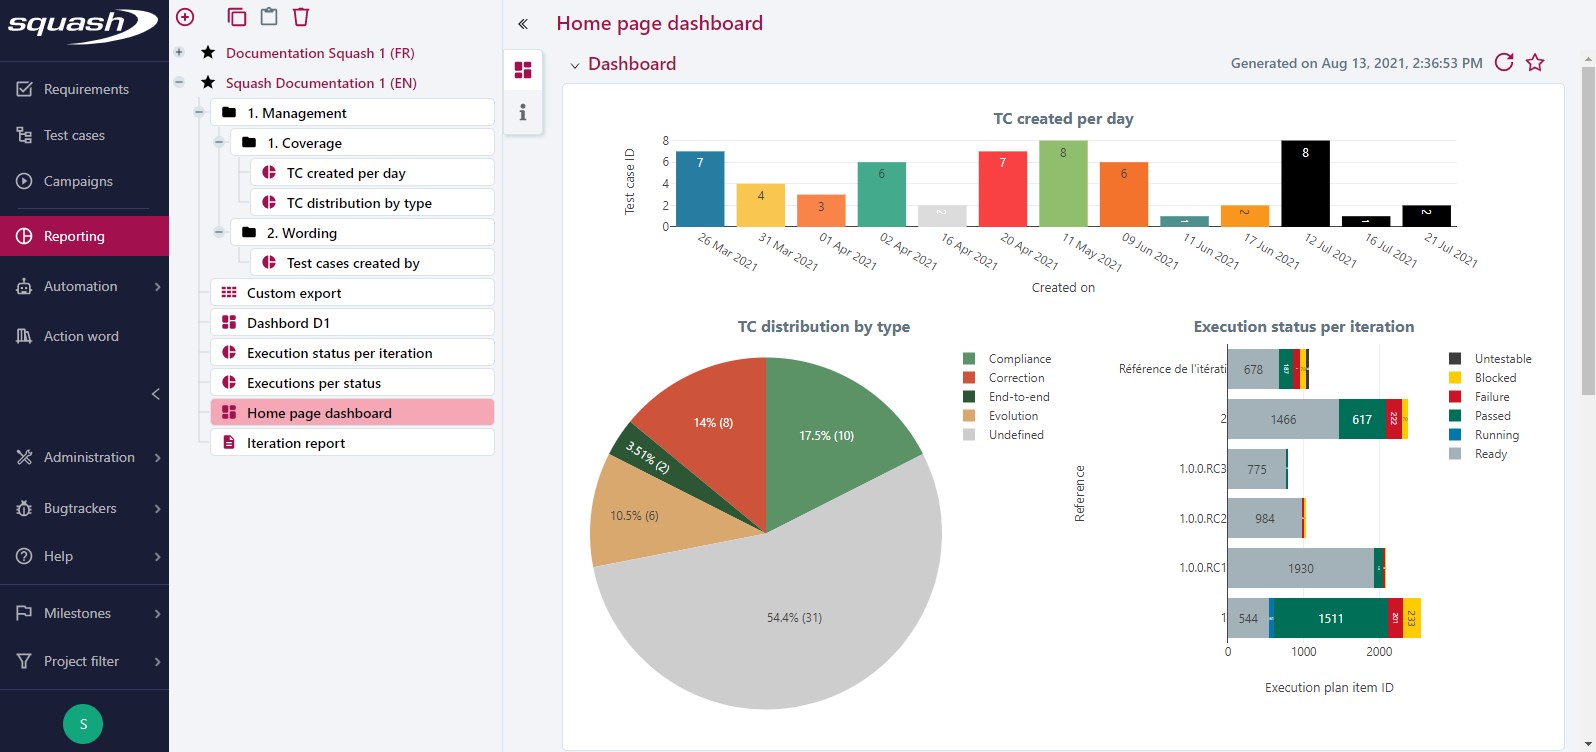Click the add new item plus icon
Viewport: 1596px width, 752px height.
click(x=185, y=17)
